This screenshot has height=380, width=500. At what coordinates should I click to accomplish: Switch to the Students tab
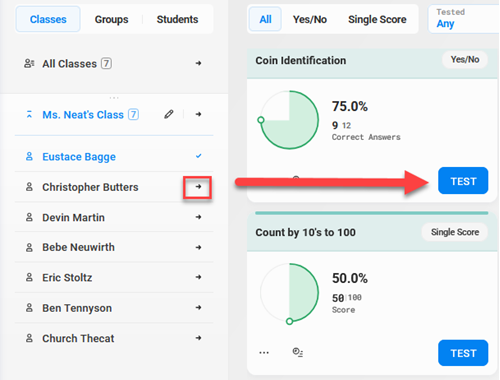click(x=177, y=19)
